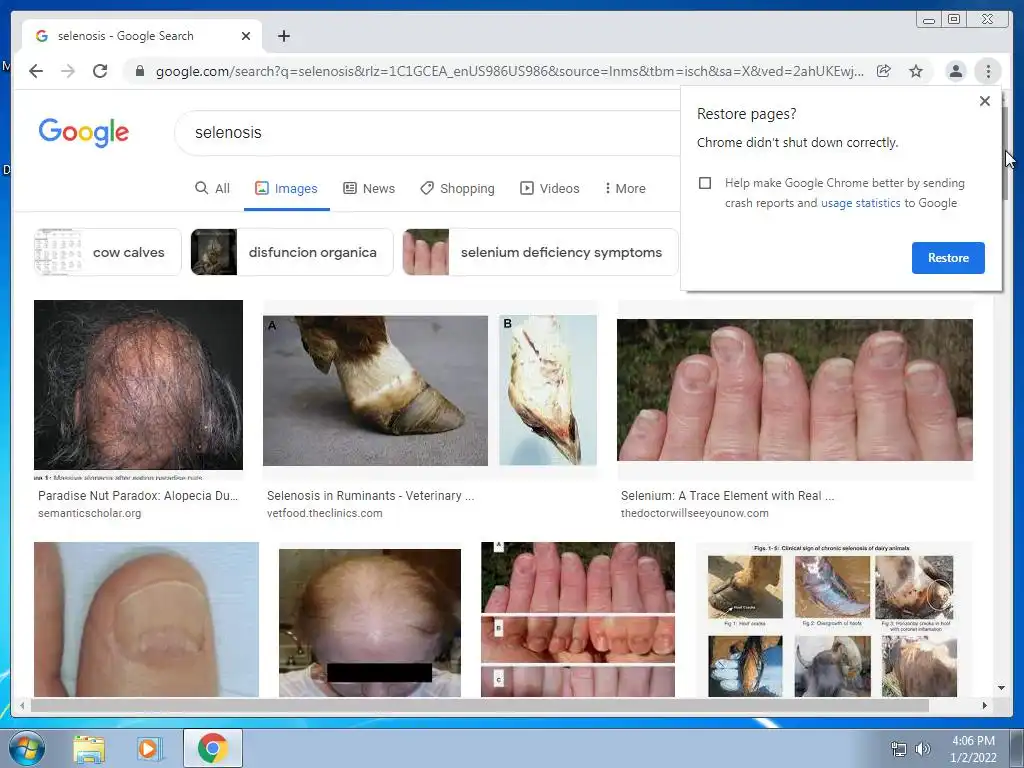Dismiss the Restore pages popup
The width and height of the screenshot is (1024, 768).
(985, 101)
